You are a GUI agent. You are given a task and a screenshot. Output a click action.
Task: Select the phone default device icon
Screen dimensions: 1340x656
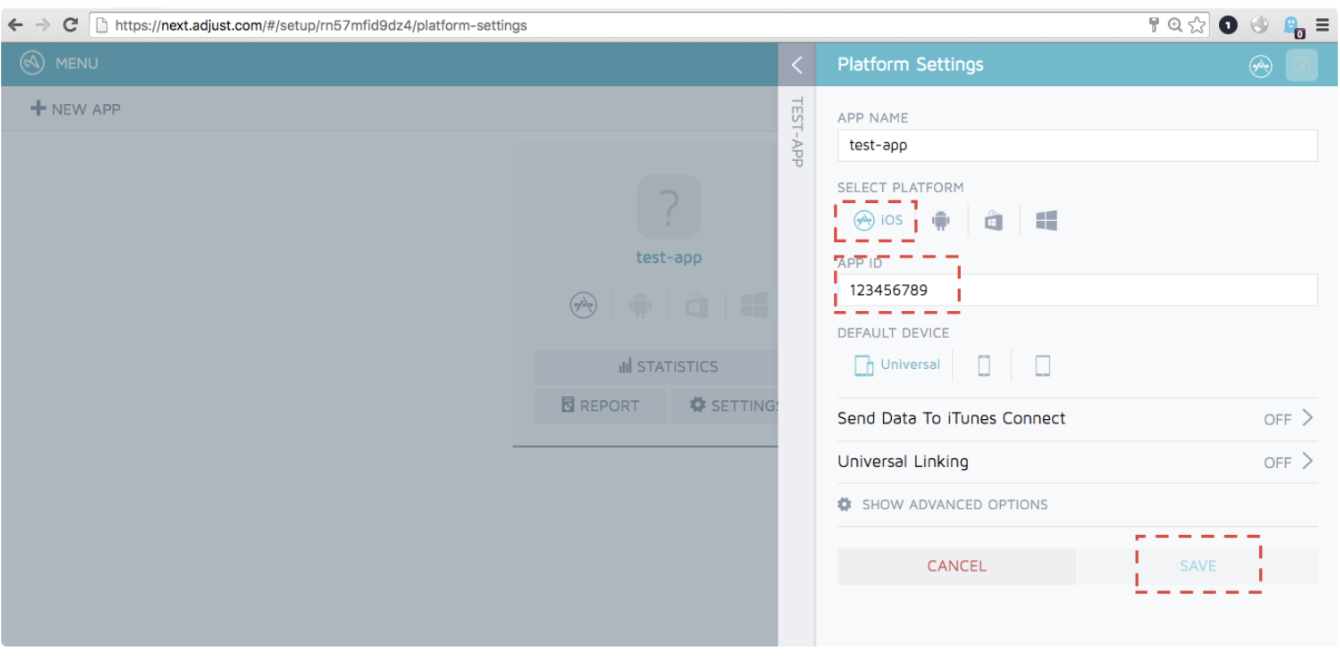[983, 366]
